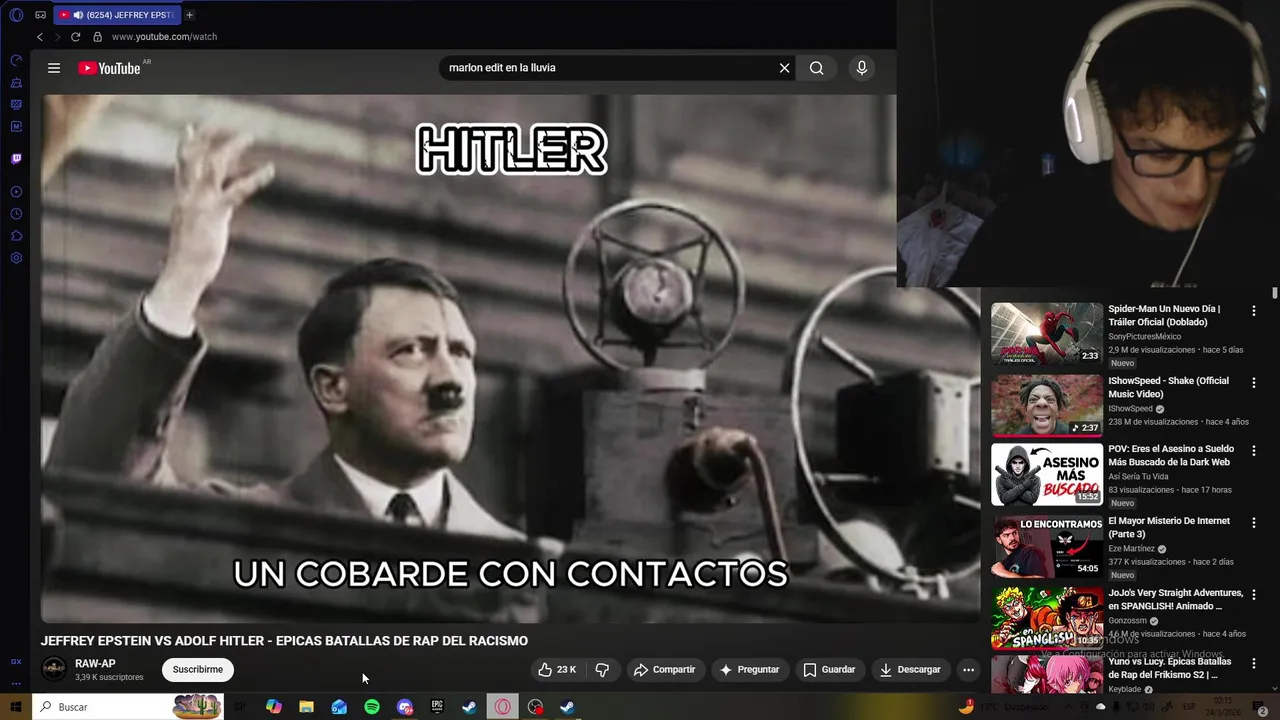Open GX Control speedometer in sidebar

pos(16,60)
